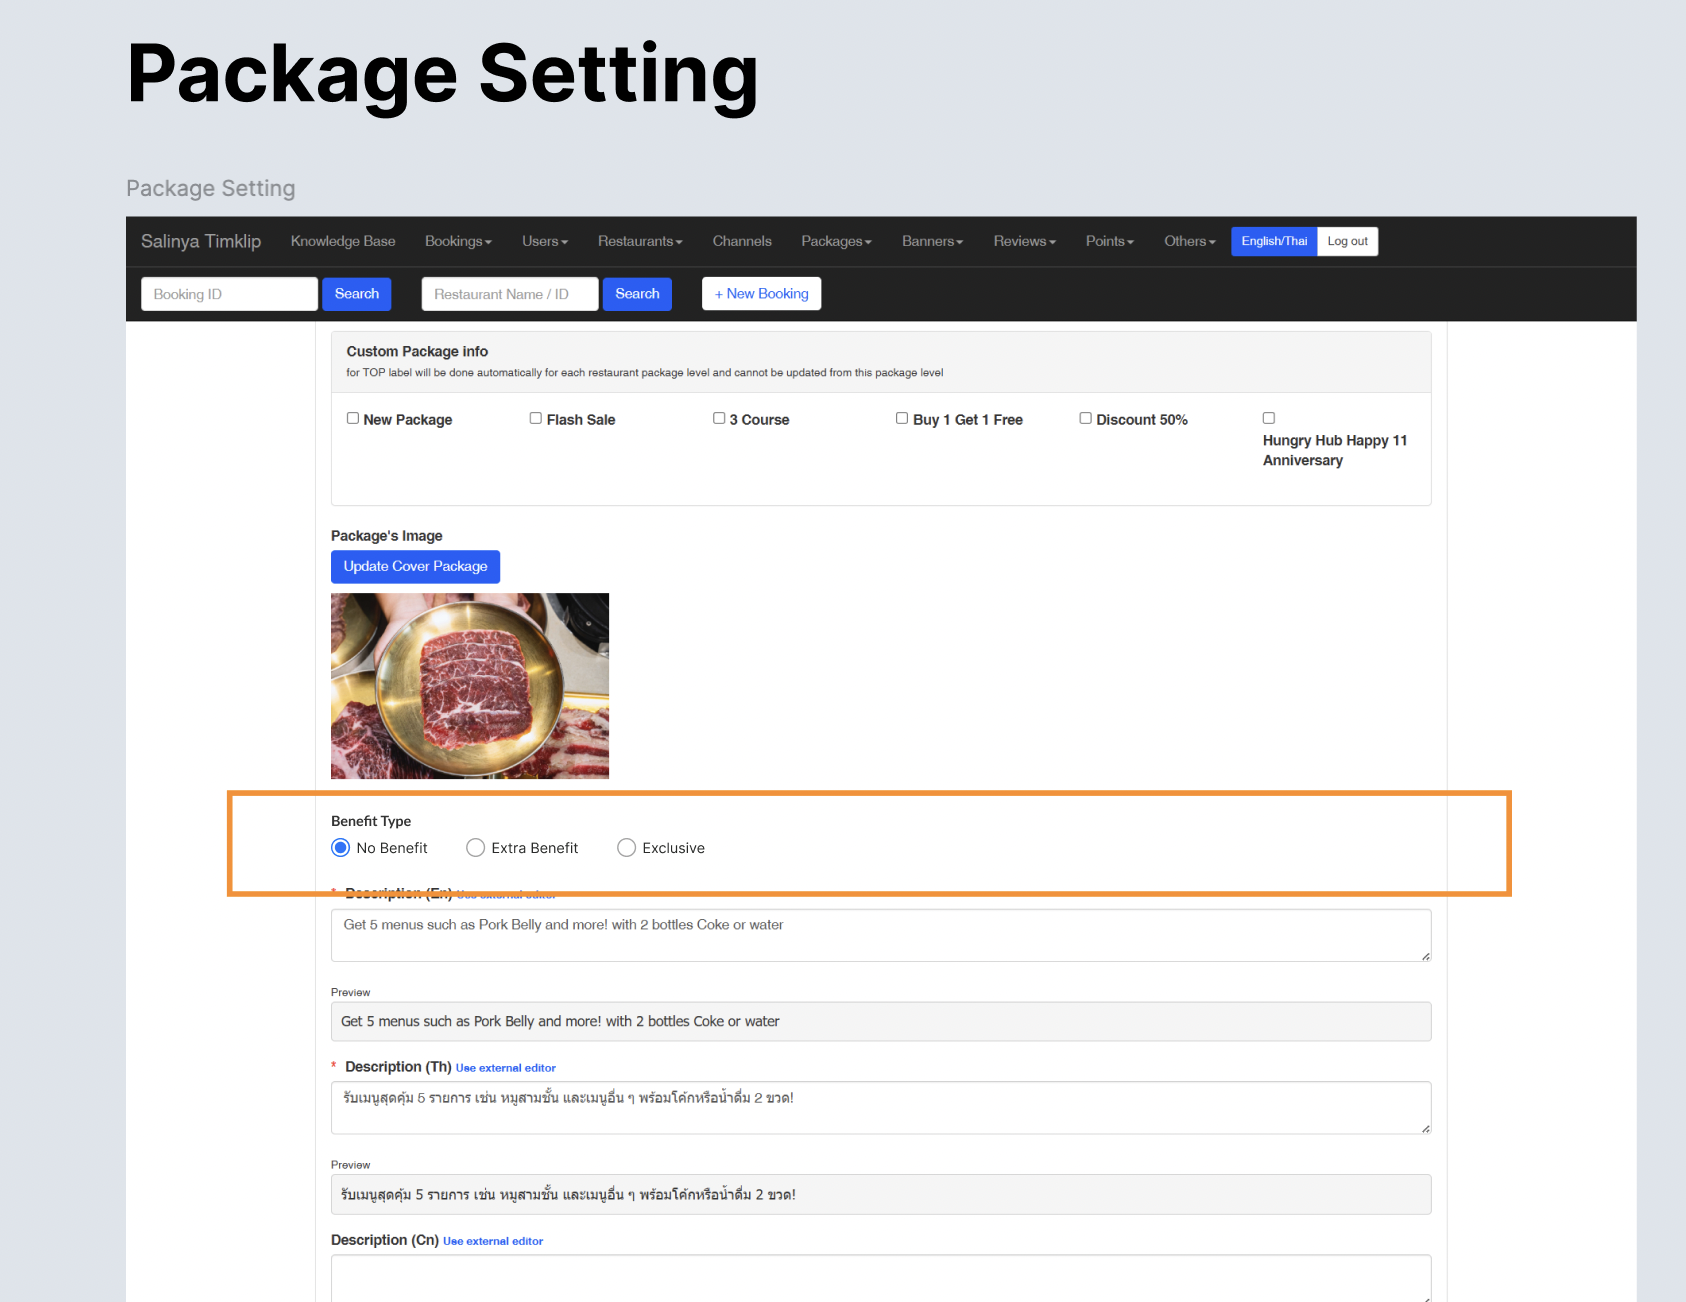Select the Extra Benefit radio option
Image resolution: width=1686 pixels, height=1302 pixels.
476,848
